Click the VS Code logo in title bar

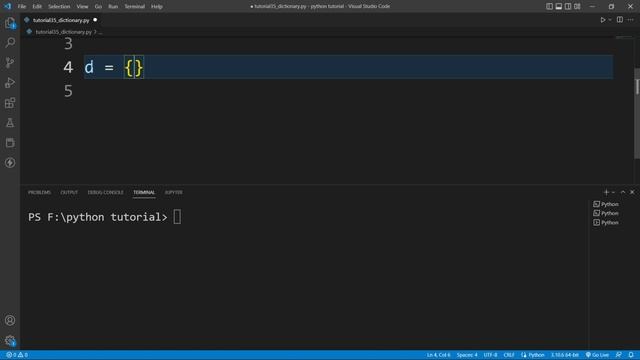coord(8,6)
